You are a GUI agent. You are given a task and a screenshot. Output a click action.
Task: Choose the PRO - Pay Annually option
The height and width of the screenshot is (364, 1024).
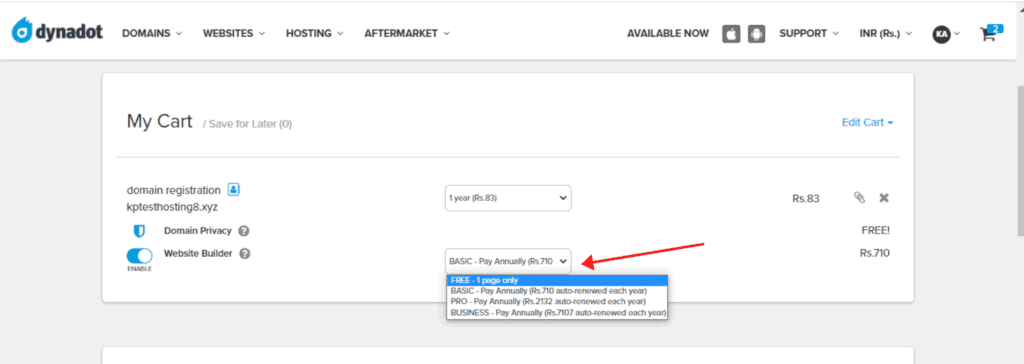[558, 302]
